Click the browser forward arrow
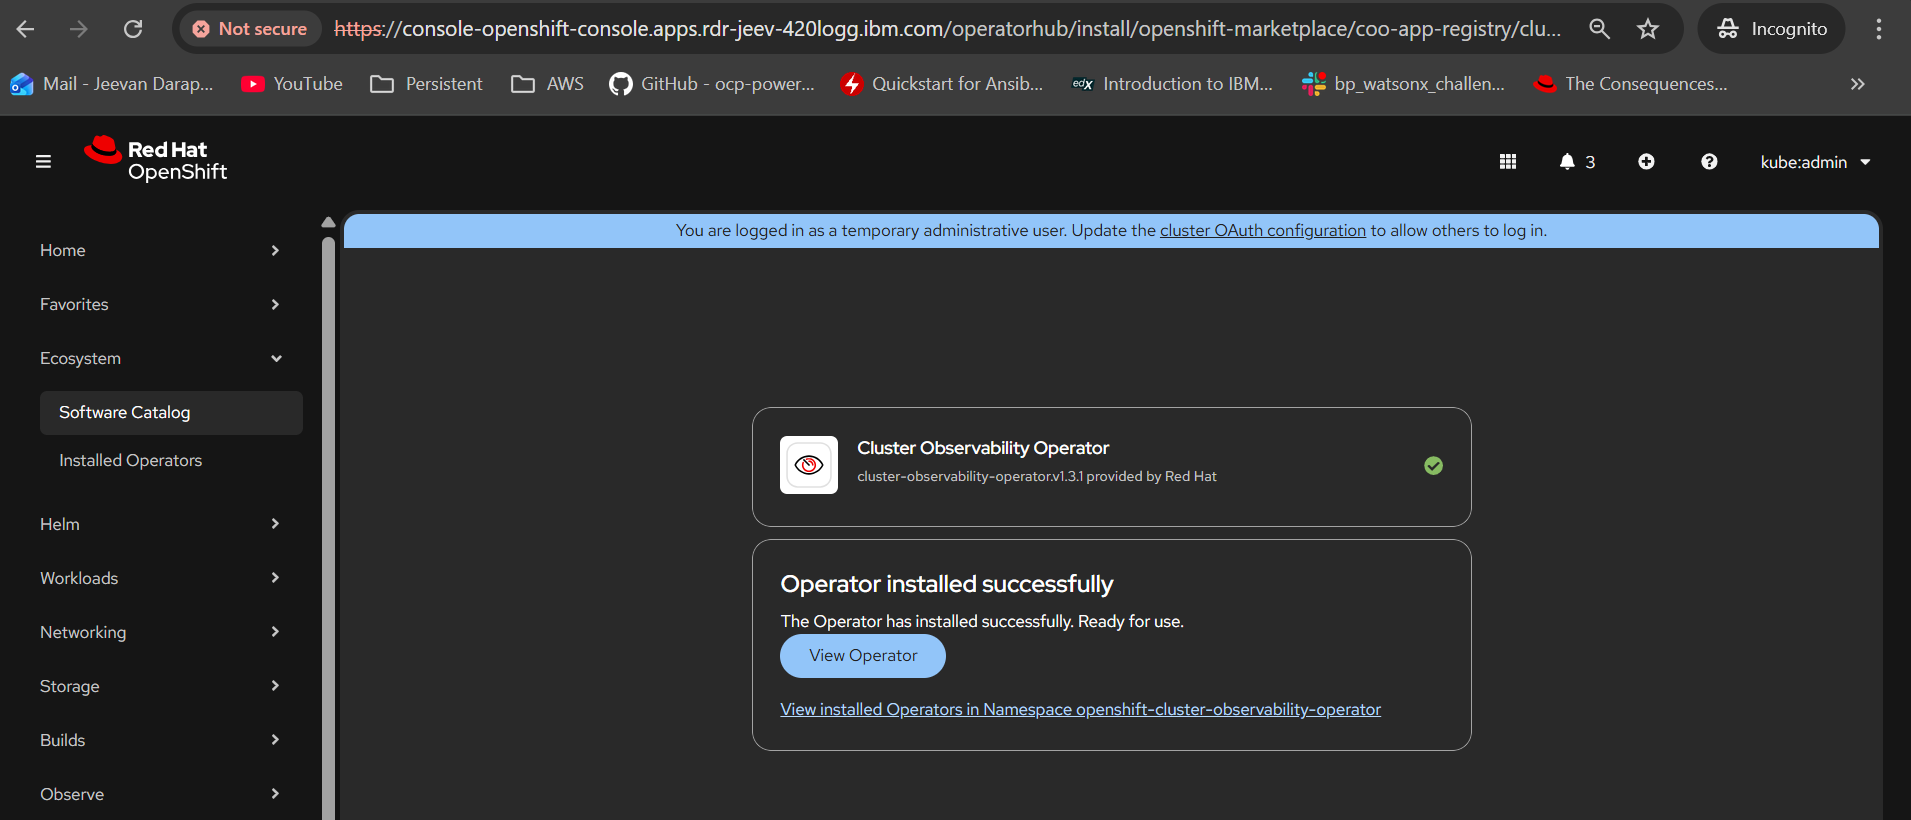Image resolution: width=1911 pixels, height=820 pixels. click(x=79, y=29)
